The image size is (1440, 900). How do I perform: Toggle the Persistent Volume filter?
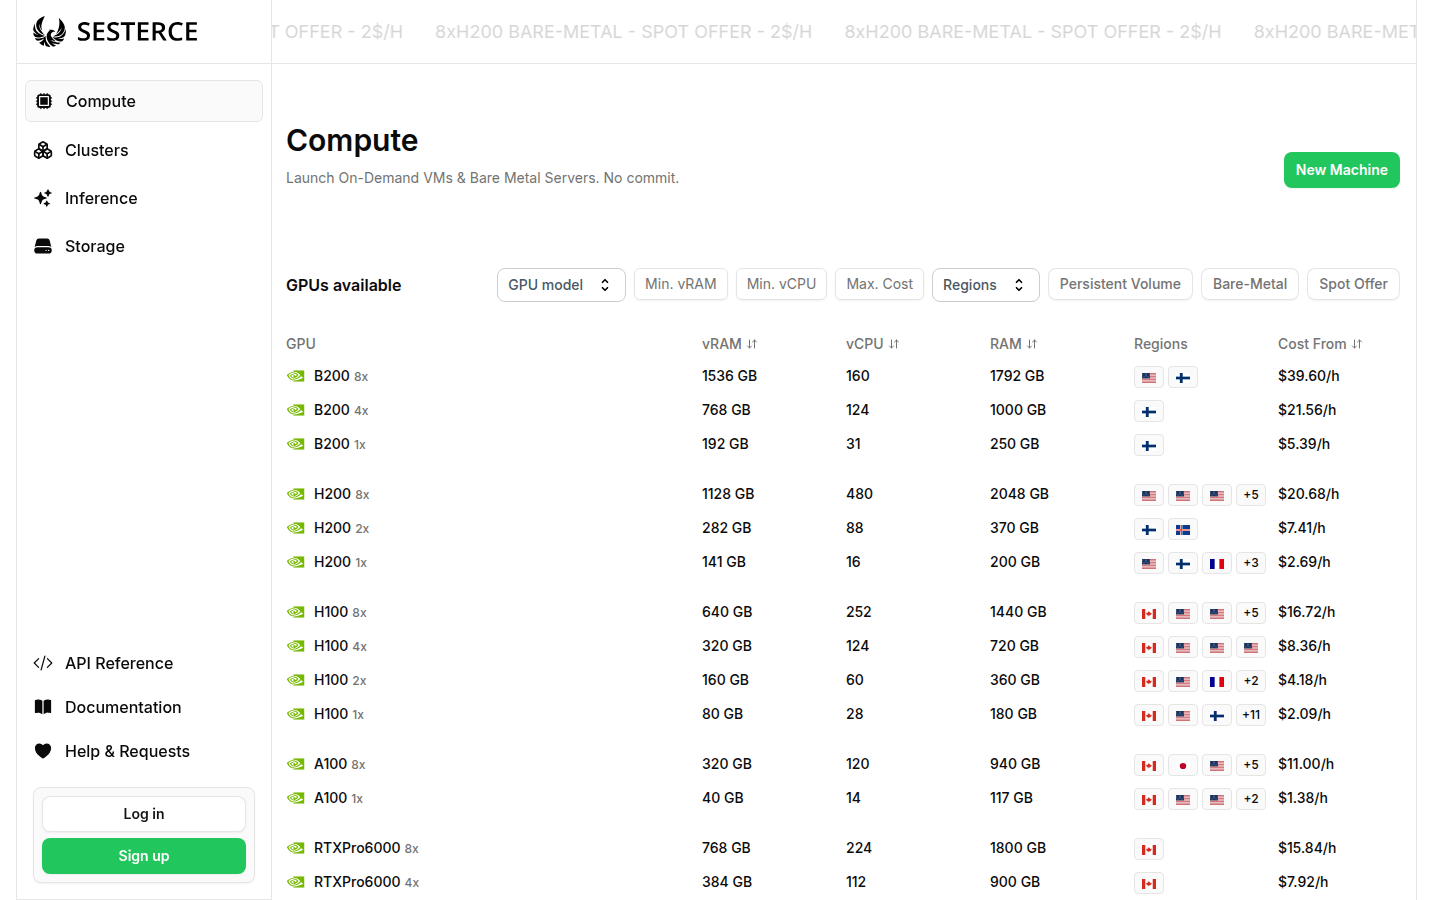(x=1119, y=284)
